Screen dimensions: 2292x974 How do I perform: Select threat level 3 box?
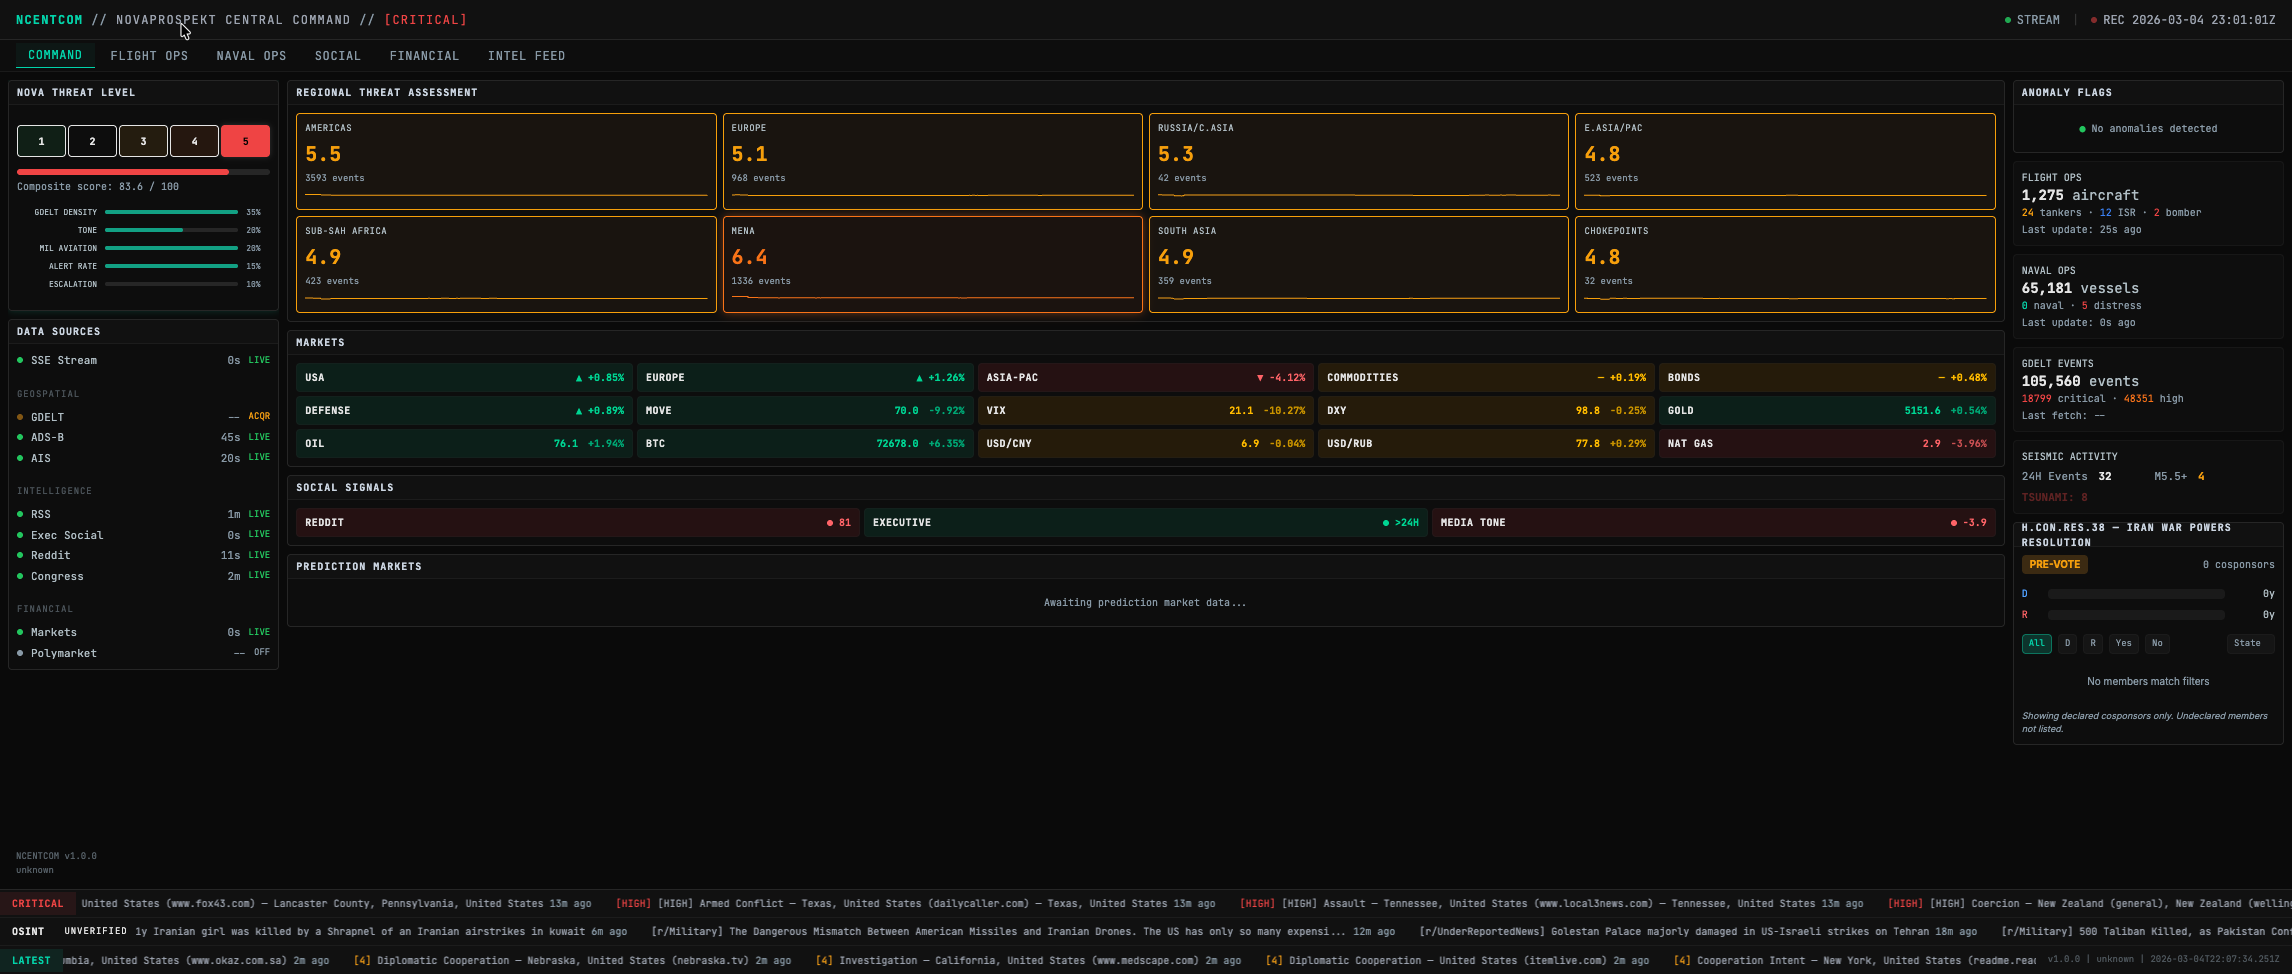click(x=143, y=141)
